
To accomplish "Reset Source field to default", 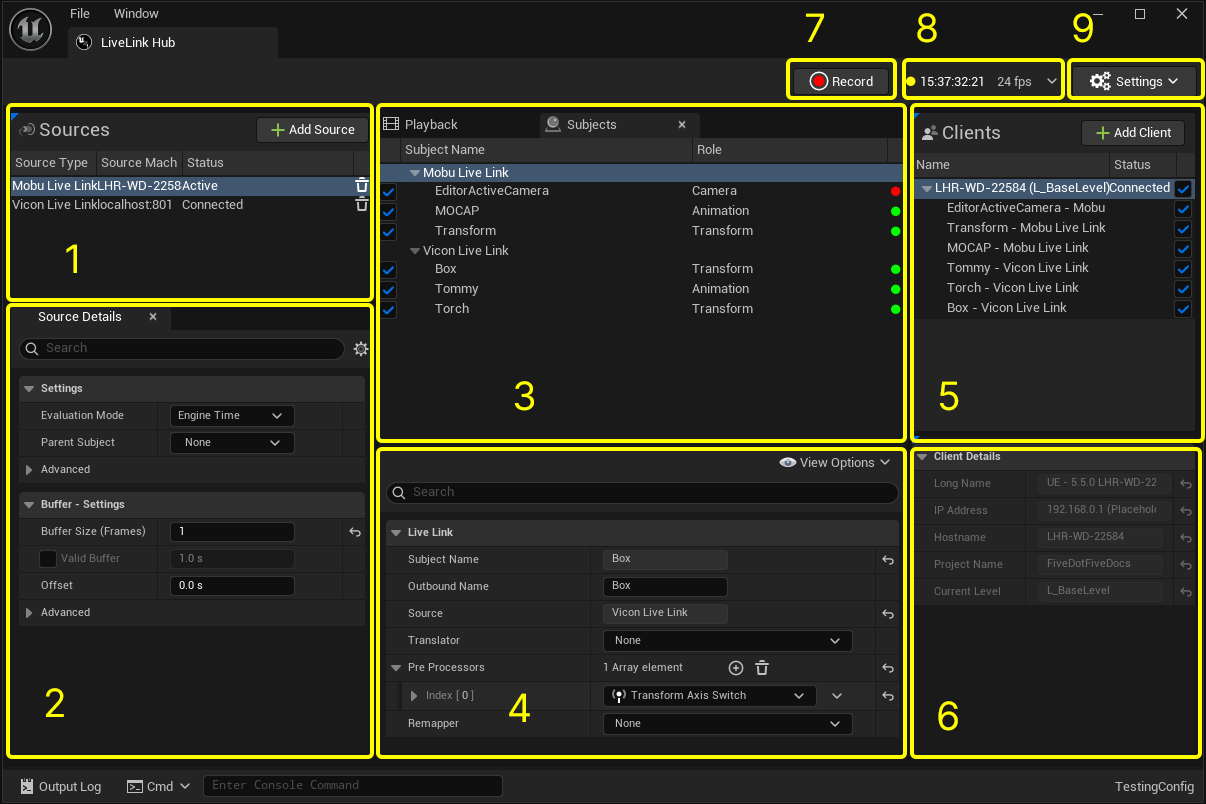I will coord(887,614).
